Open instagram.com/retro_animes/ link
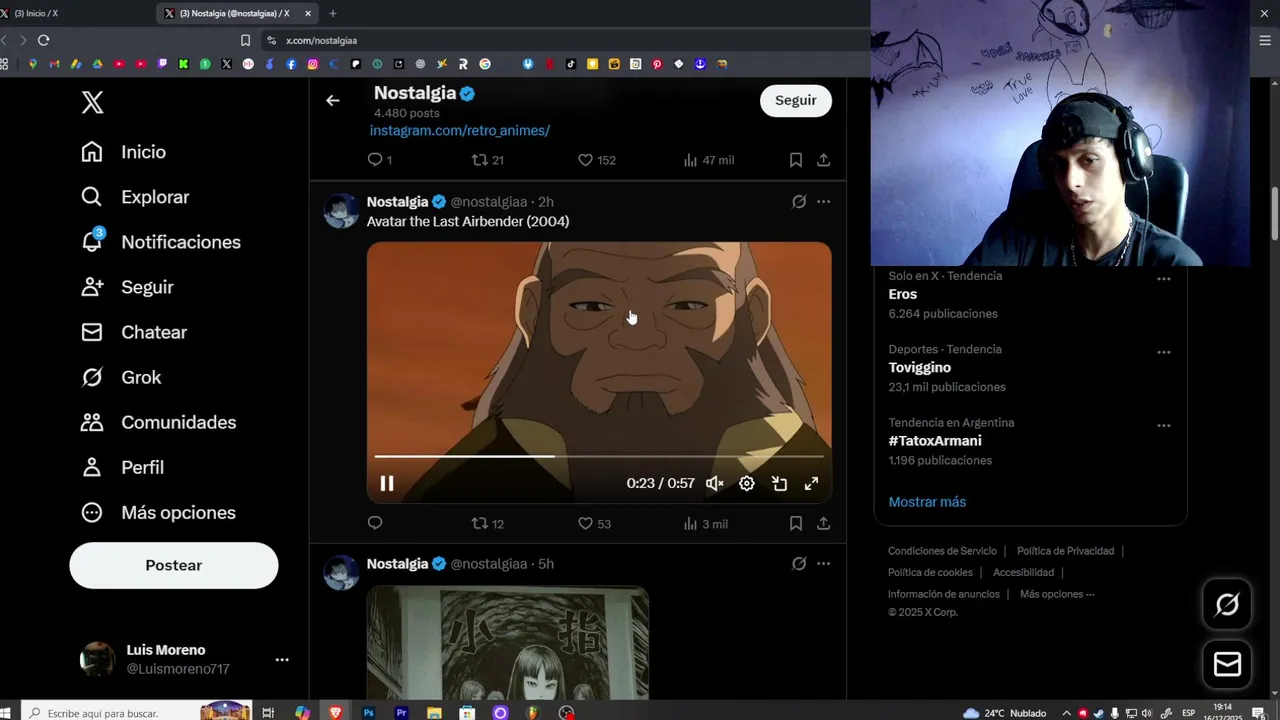 click(460, 131)
